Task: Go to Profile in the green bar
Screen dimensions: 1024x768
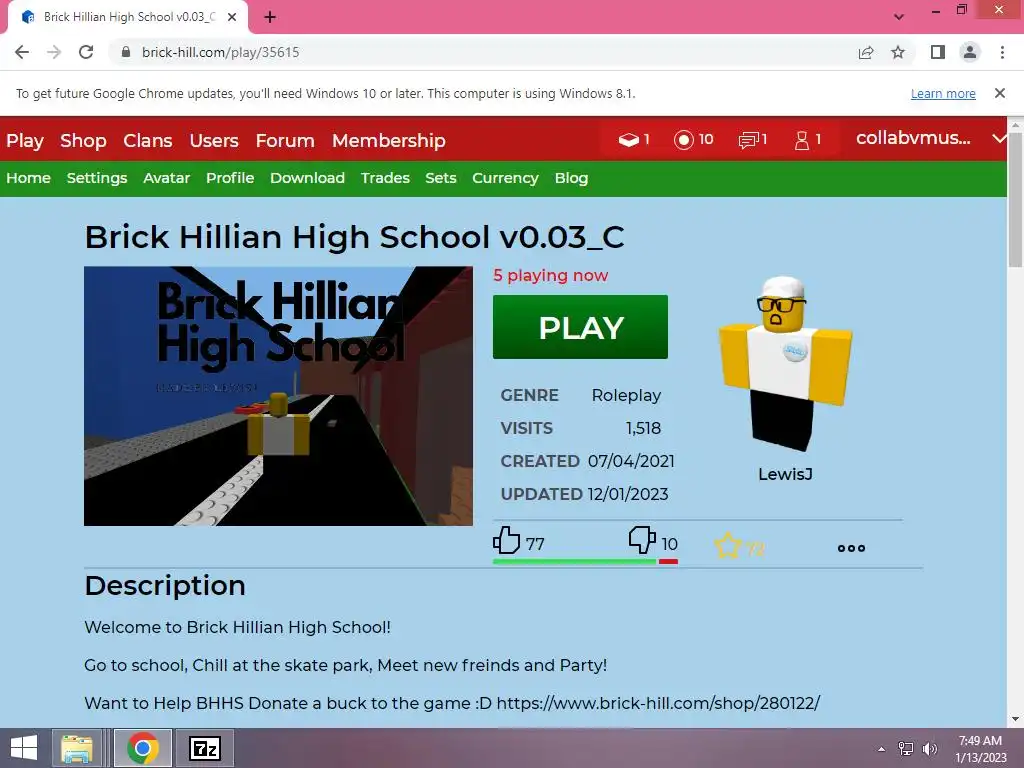Action: click(230, 178)
